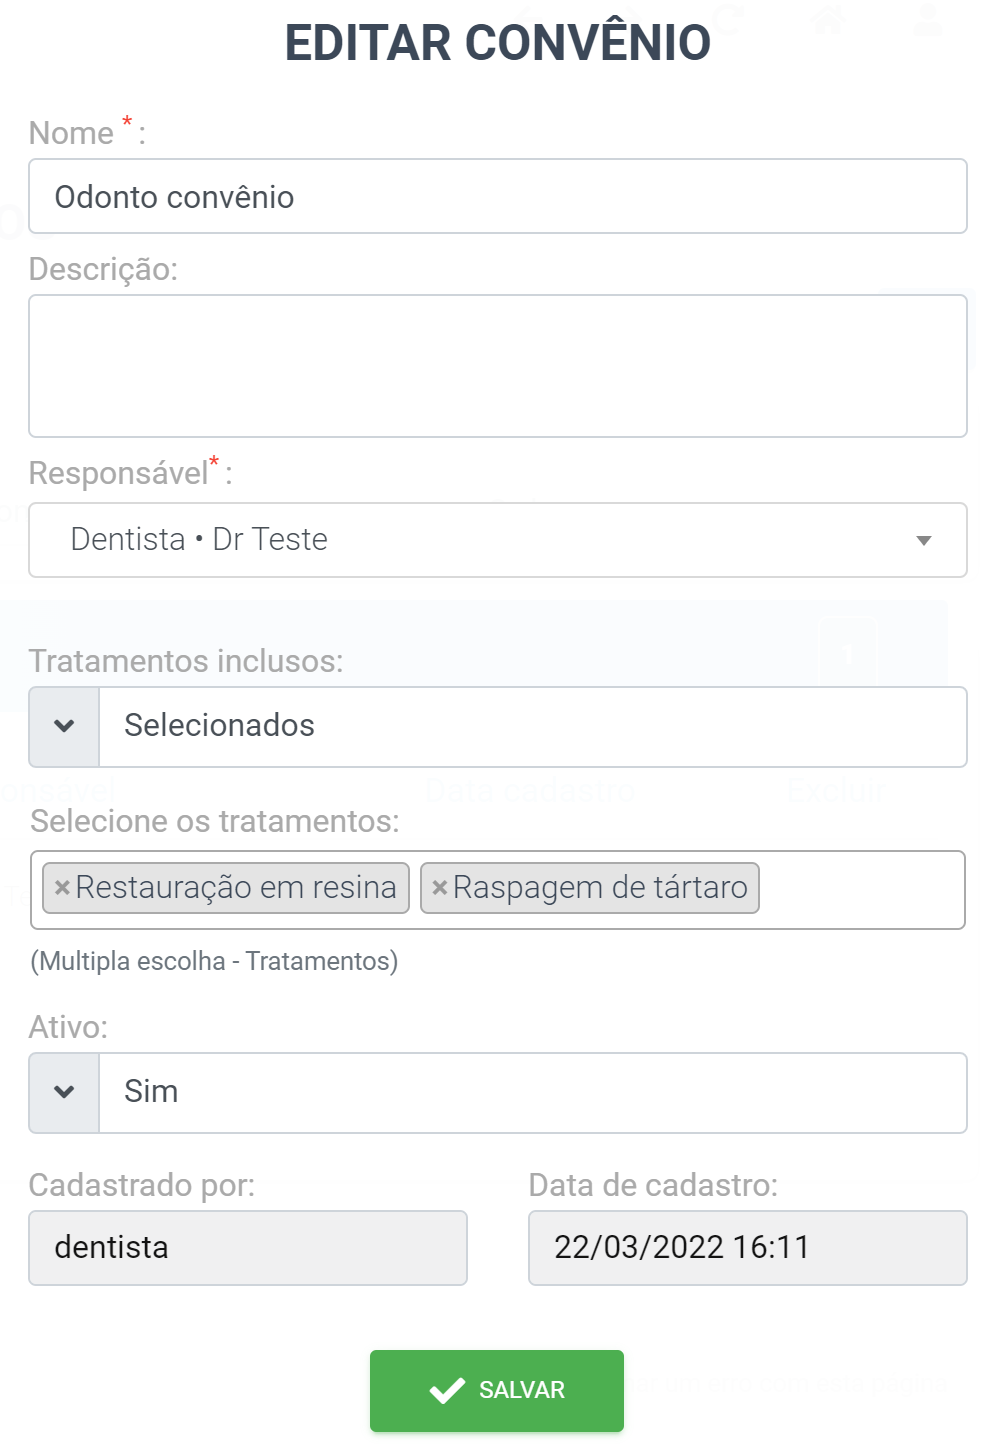Remove the Raspagem de tártaro tag

point(439,888)
